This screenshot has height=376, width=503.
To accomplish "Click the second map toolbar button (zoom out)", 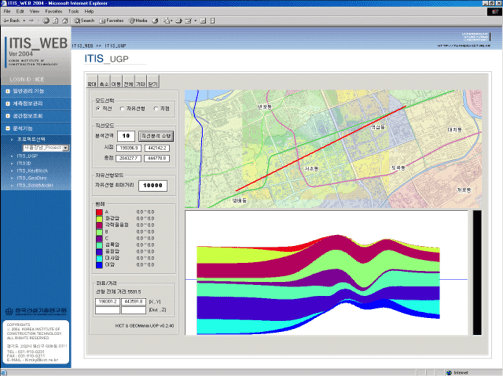I will coord(104,81).
